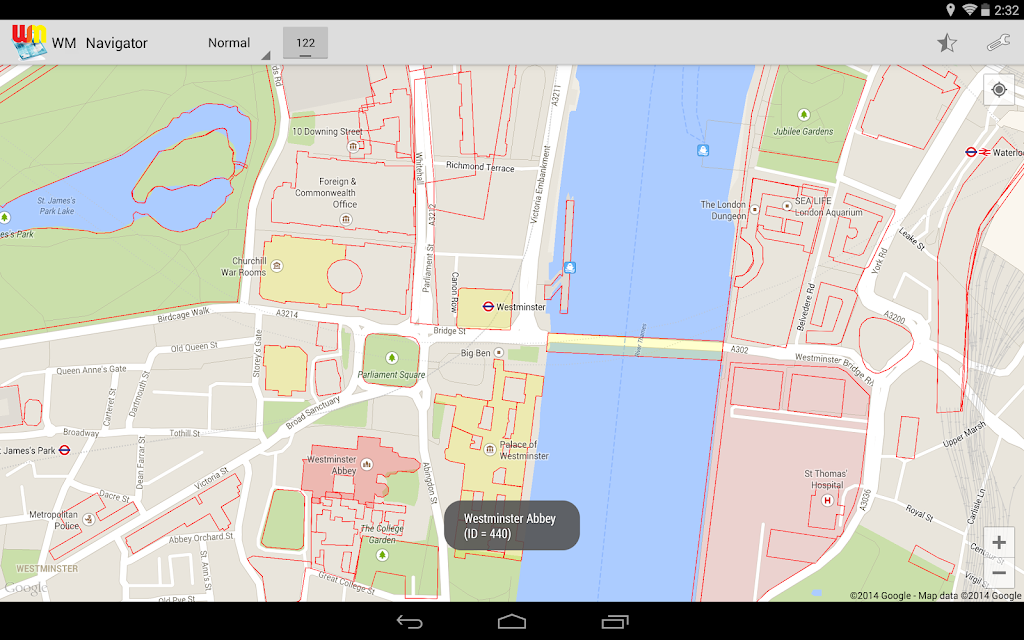
Task: Tap the WM Navigator app logo
Action: (29, 42)
